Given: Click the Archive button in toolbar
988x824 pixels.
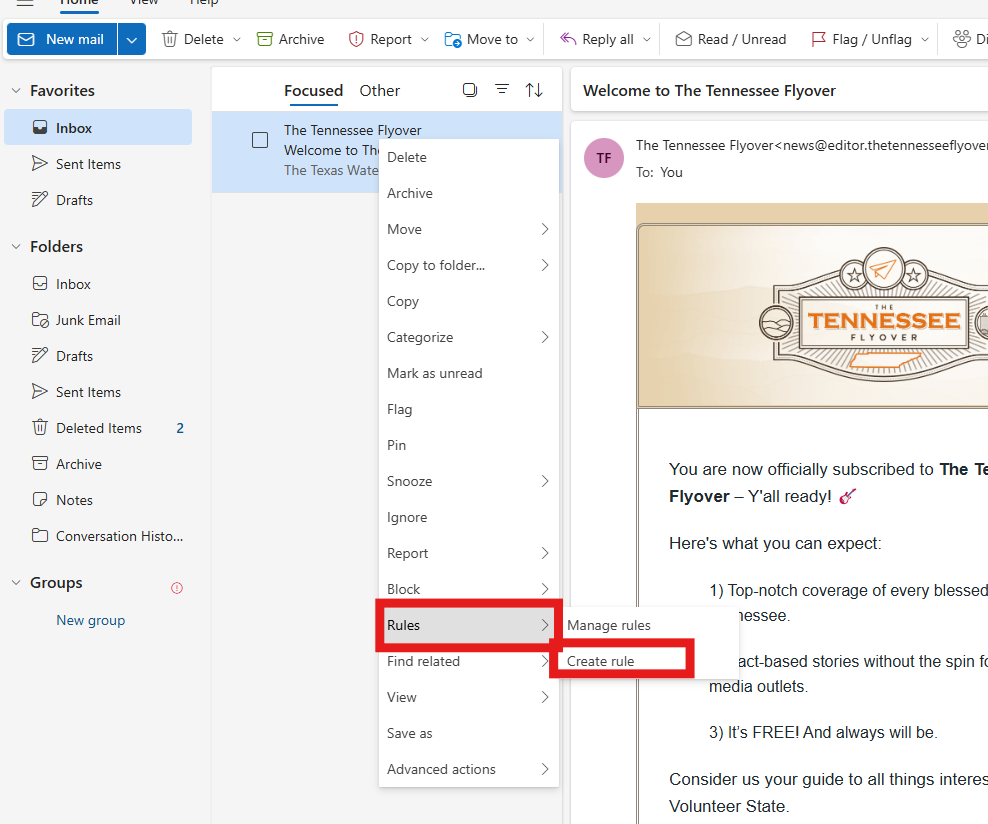Looking at the screenshot, I should tap(290, 39).
